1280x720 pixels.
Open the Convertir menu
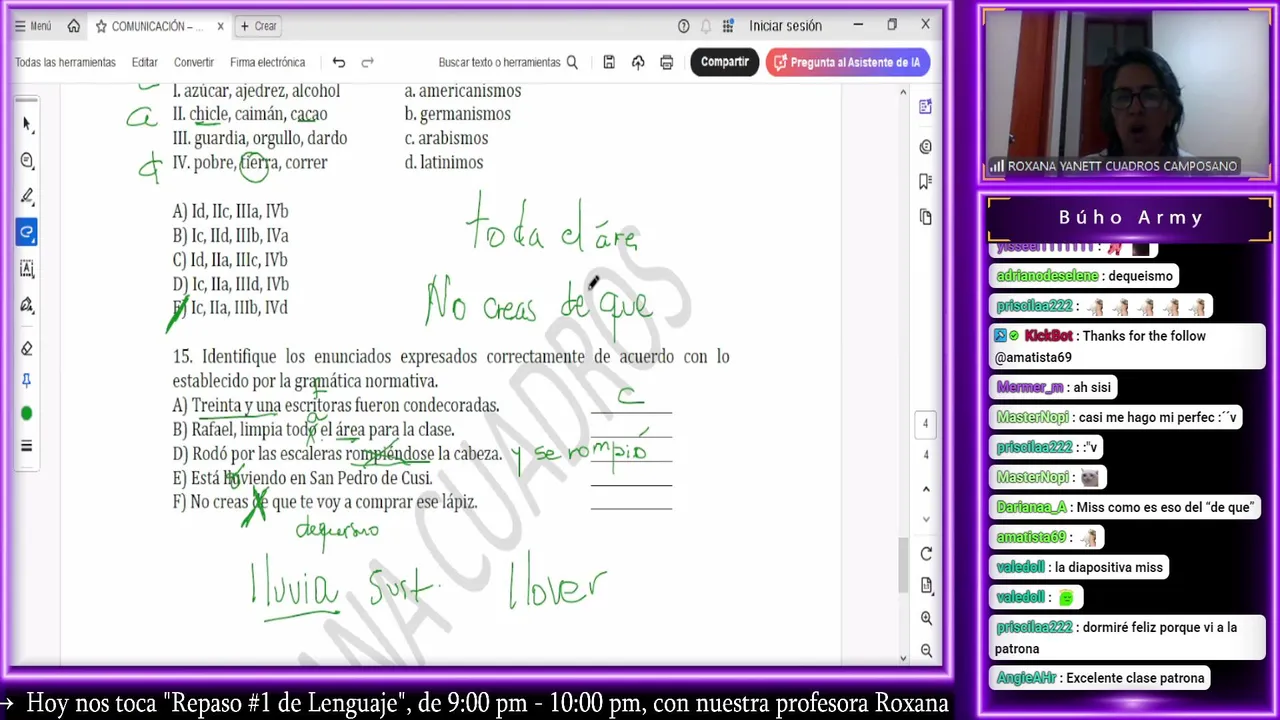click(194, 62)
